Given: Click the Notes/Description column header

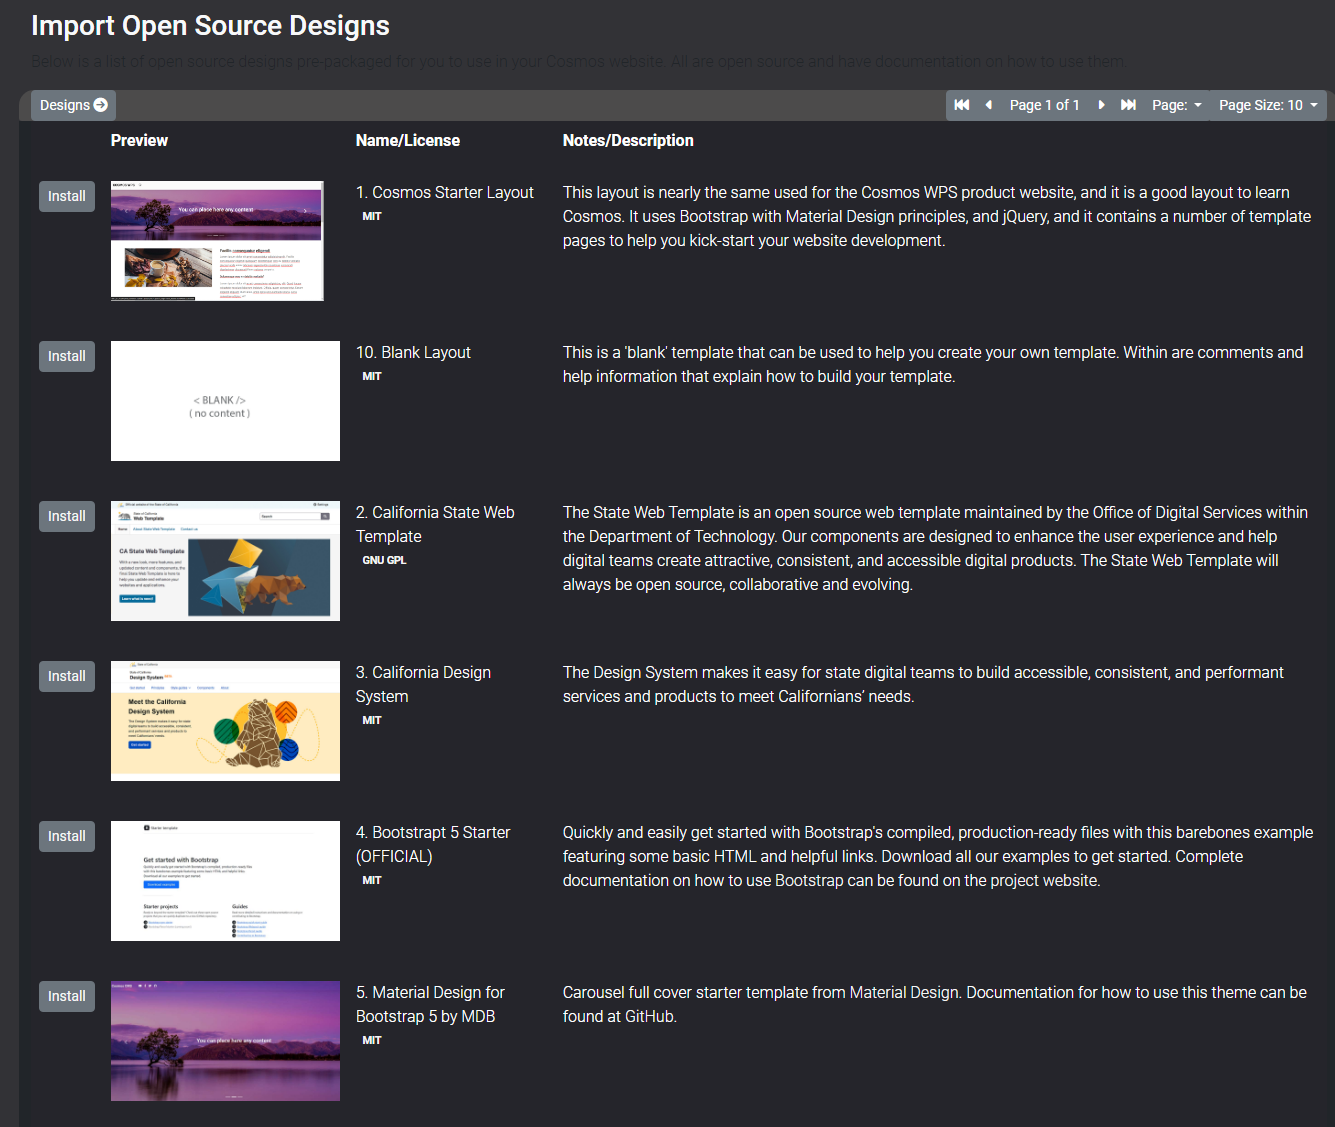Looking at the screenshot, I should tap(628, 140).
